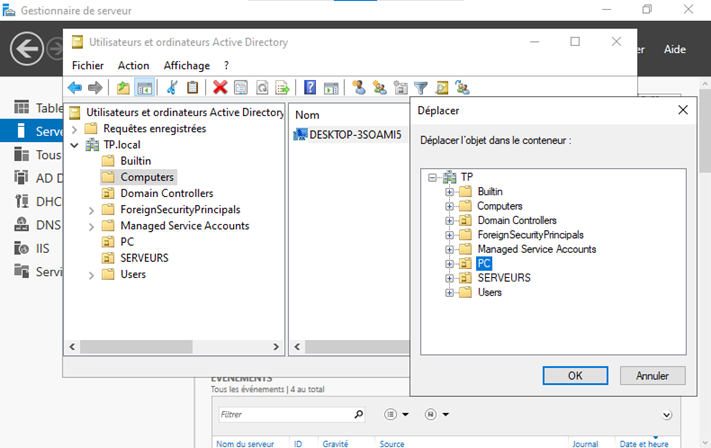Click OK in the Déplacer dialog
The image size is (711, 448).
[x=575, y=375]
